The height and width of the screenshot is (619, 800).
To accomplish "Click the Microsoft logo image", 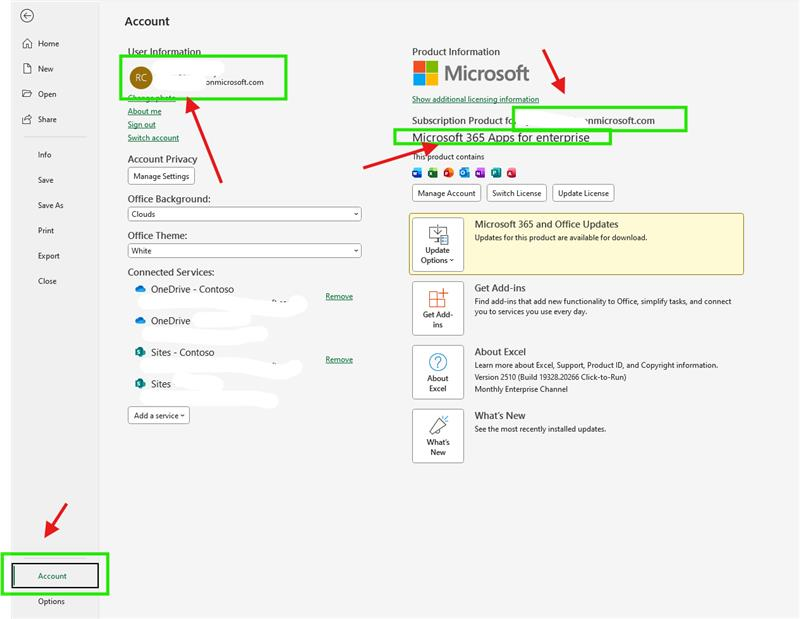I will [x=471, y=73].
